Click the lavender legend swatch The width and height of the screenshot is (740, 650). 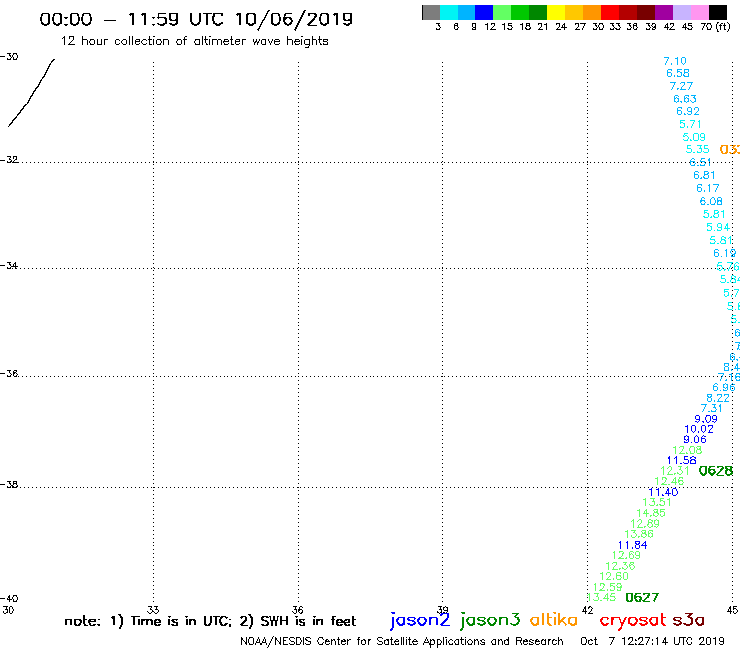pos(682,12)
